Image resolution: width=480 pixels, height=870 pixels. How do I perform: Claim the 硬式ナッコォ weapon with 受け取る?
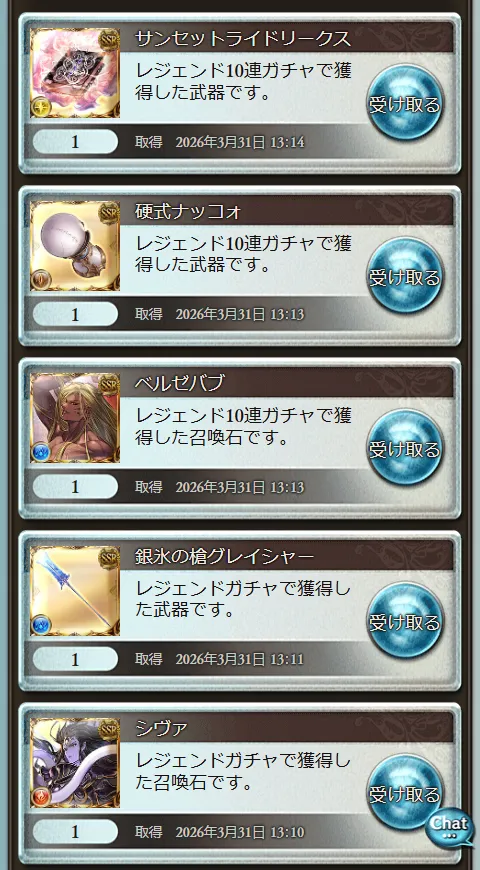tap(405, 276)
